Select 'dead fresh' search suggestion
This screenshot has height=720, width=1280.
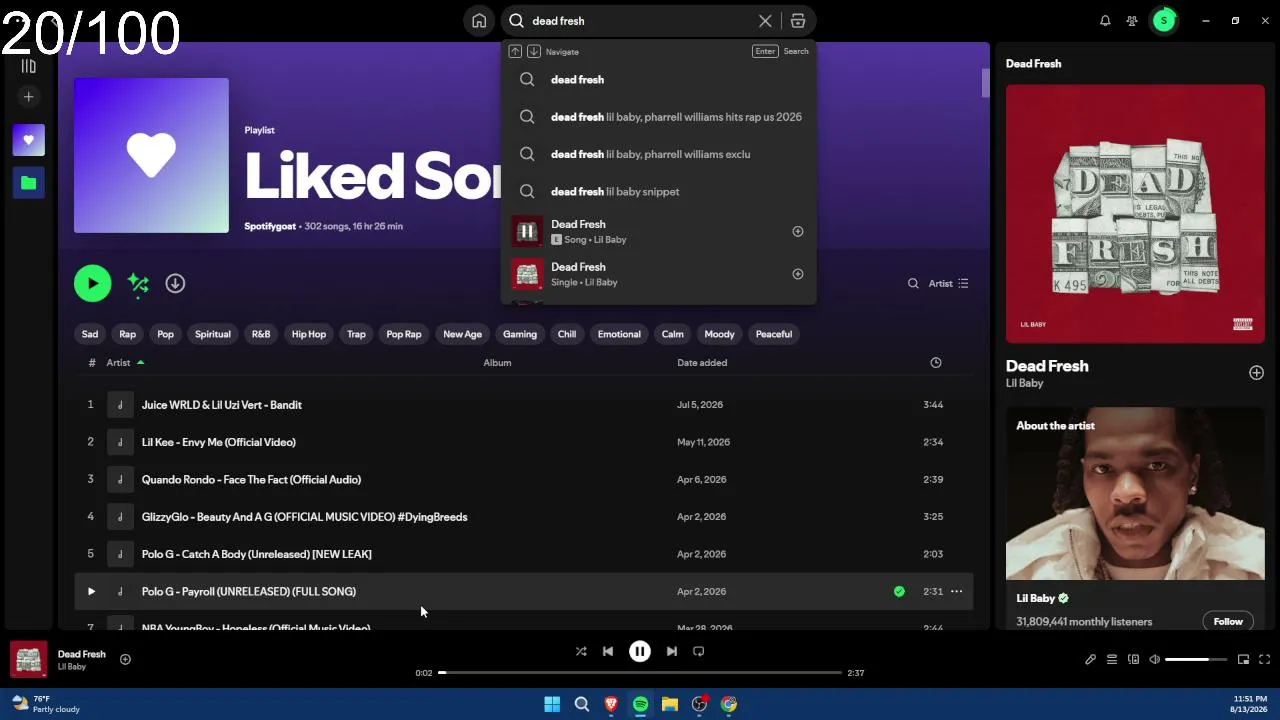click(659, 80)
